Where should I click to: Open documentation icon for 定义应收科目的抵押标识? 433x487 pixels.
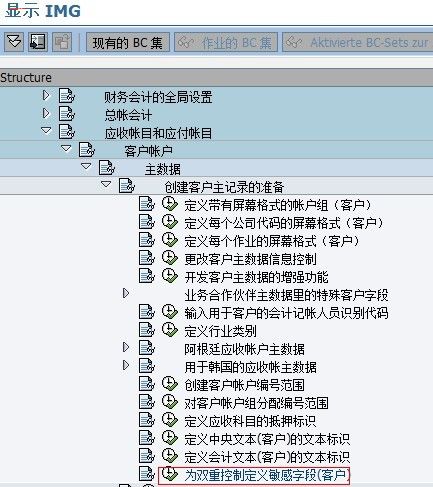coord(147,420)
